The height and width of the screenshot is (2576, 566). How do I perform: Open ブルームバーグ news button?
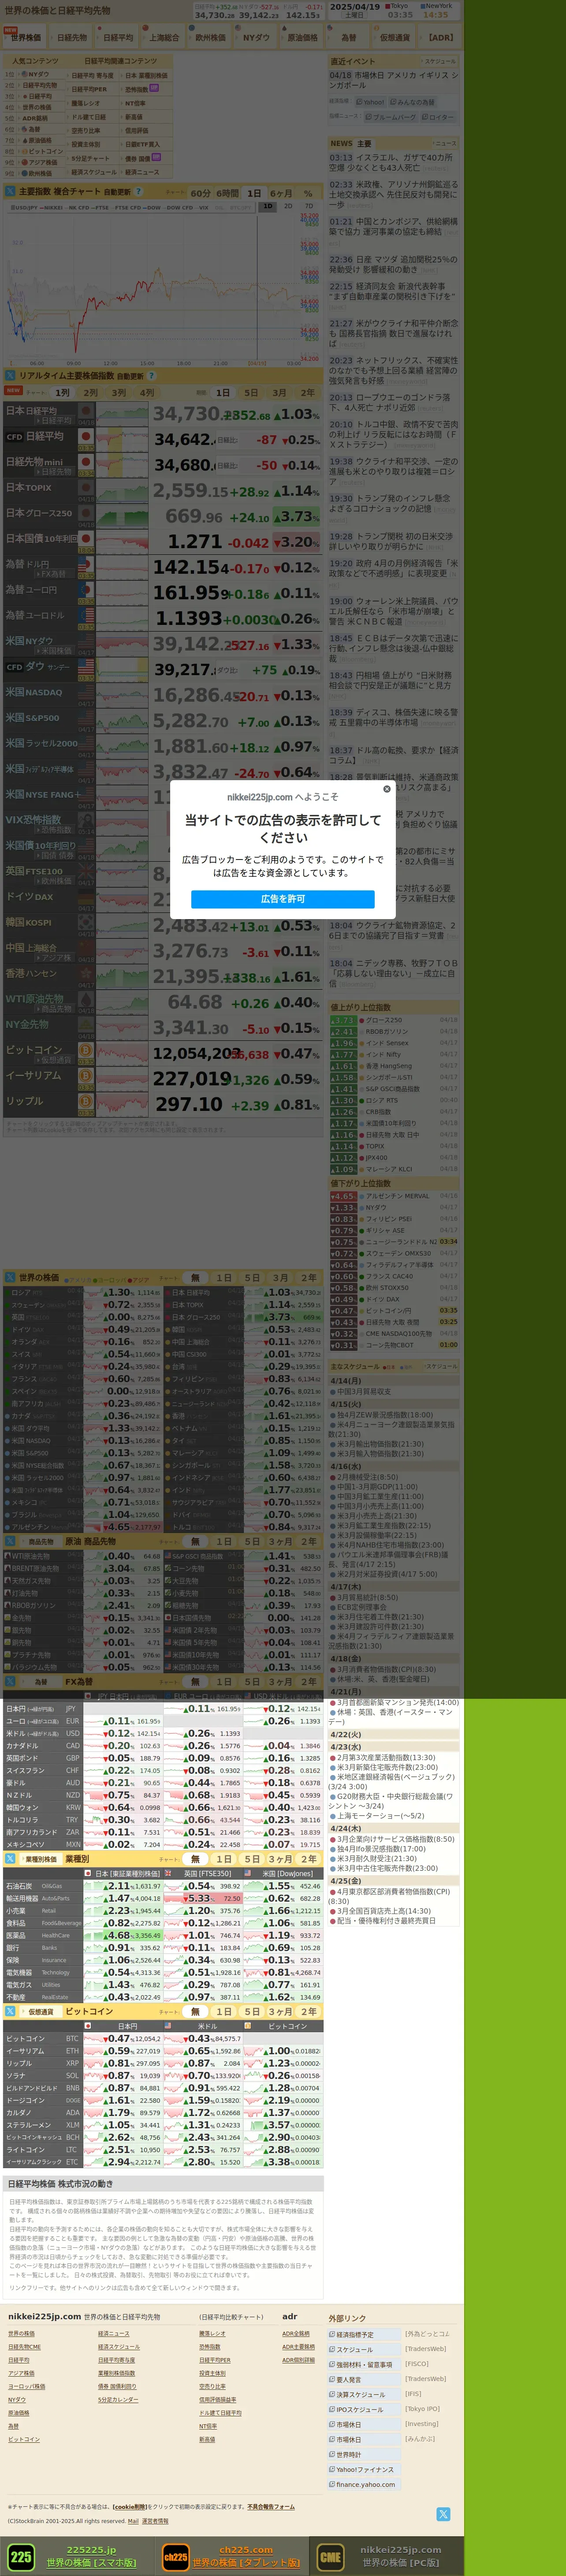point(391,117)
